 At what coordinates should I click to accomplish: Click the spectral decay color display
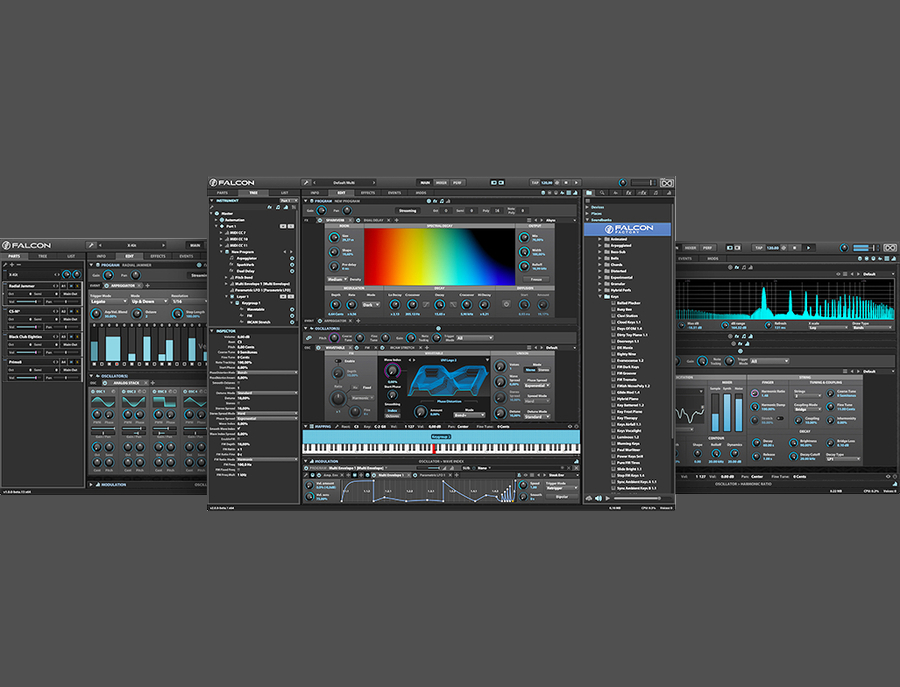click(x=439, y=257)
